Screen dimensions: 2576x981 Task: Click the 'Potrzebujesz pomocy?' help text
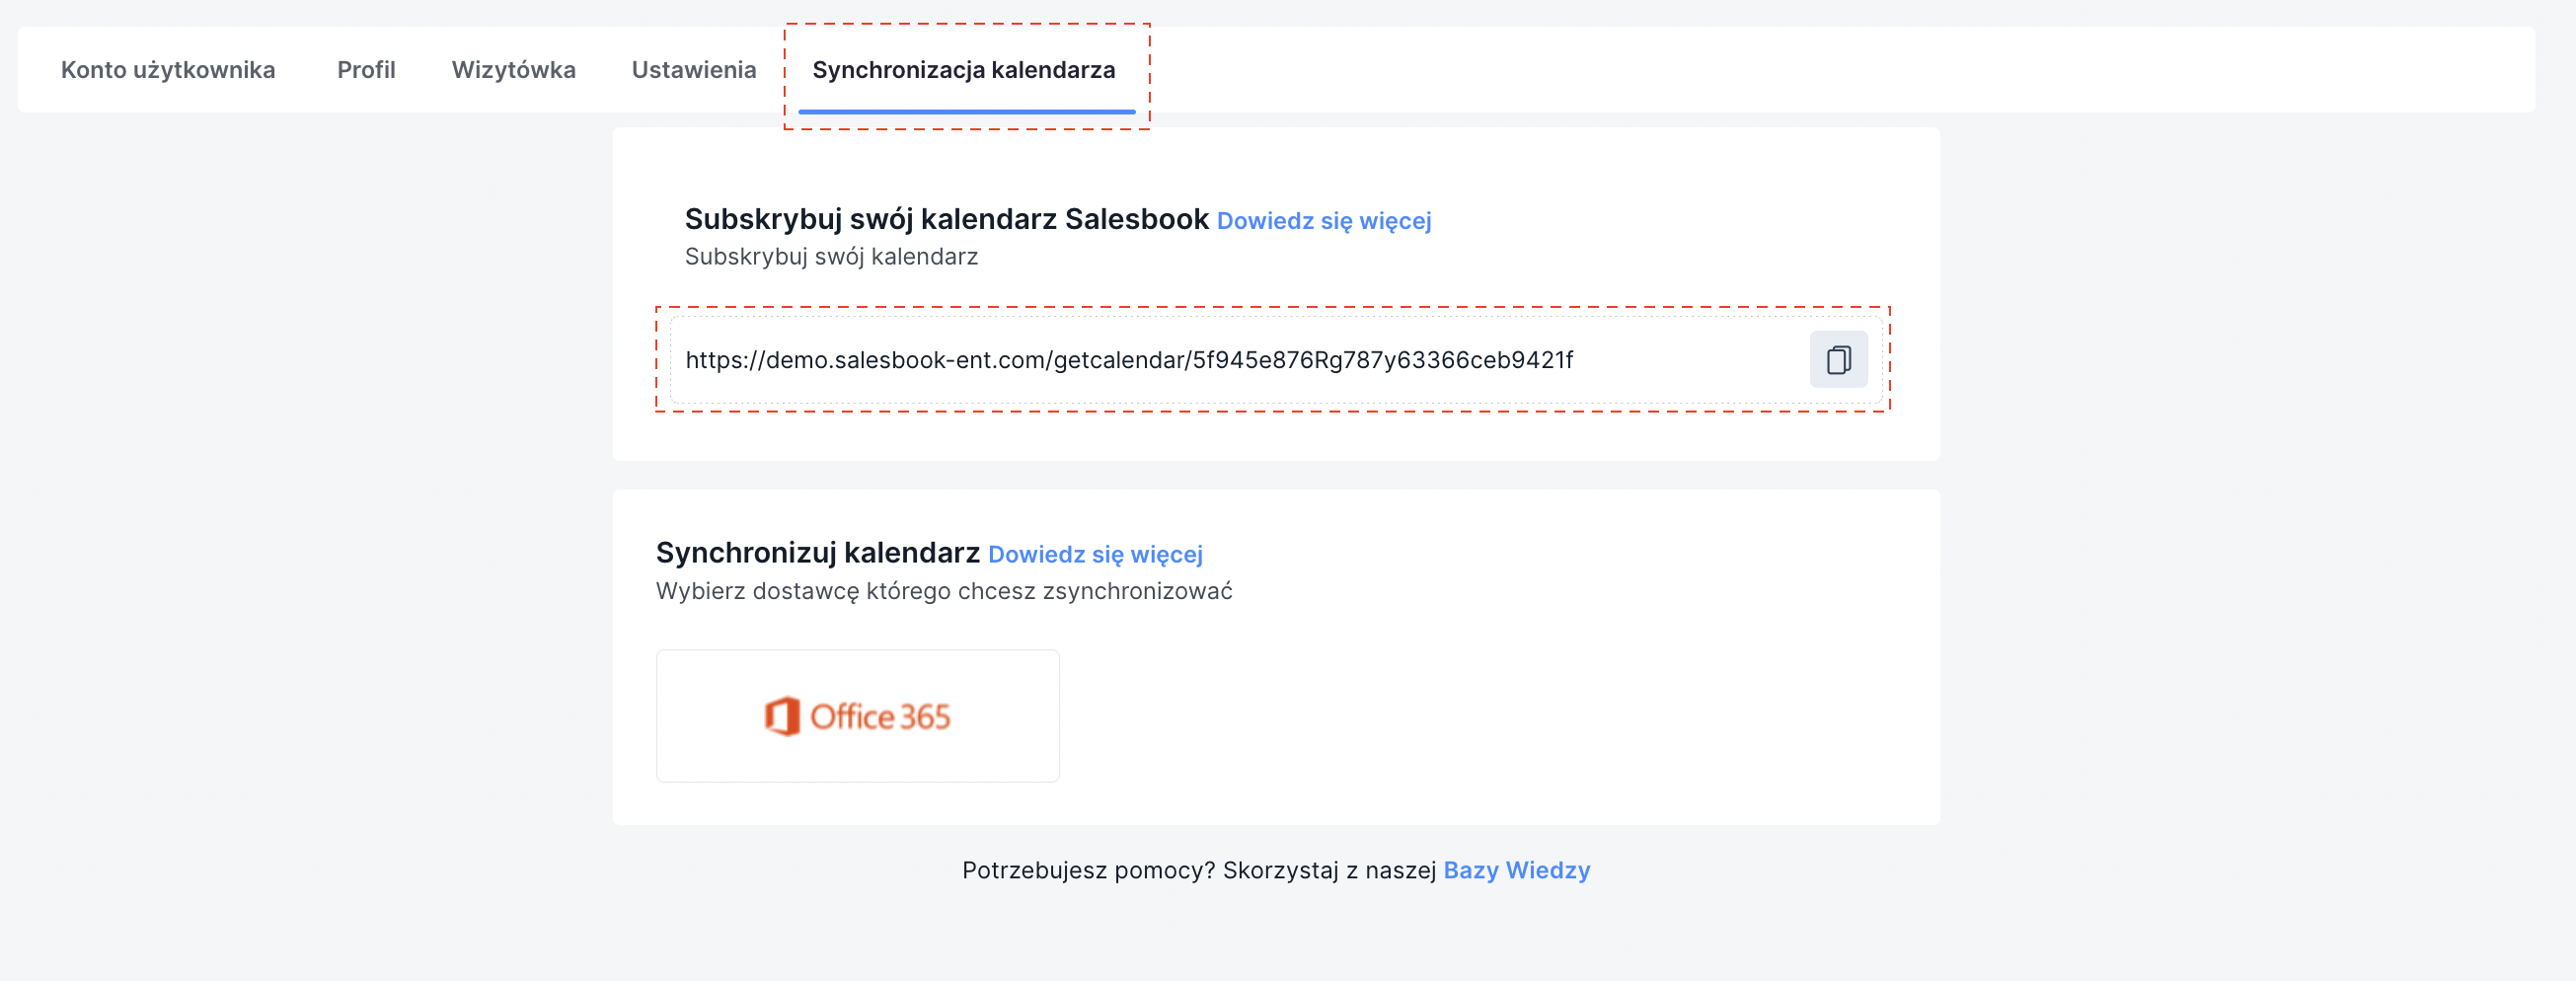click(x=1199, y=870)
